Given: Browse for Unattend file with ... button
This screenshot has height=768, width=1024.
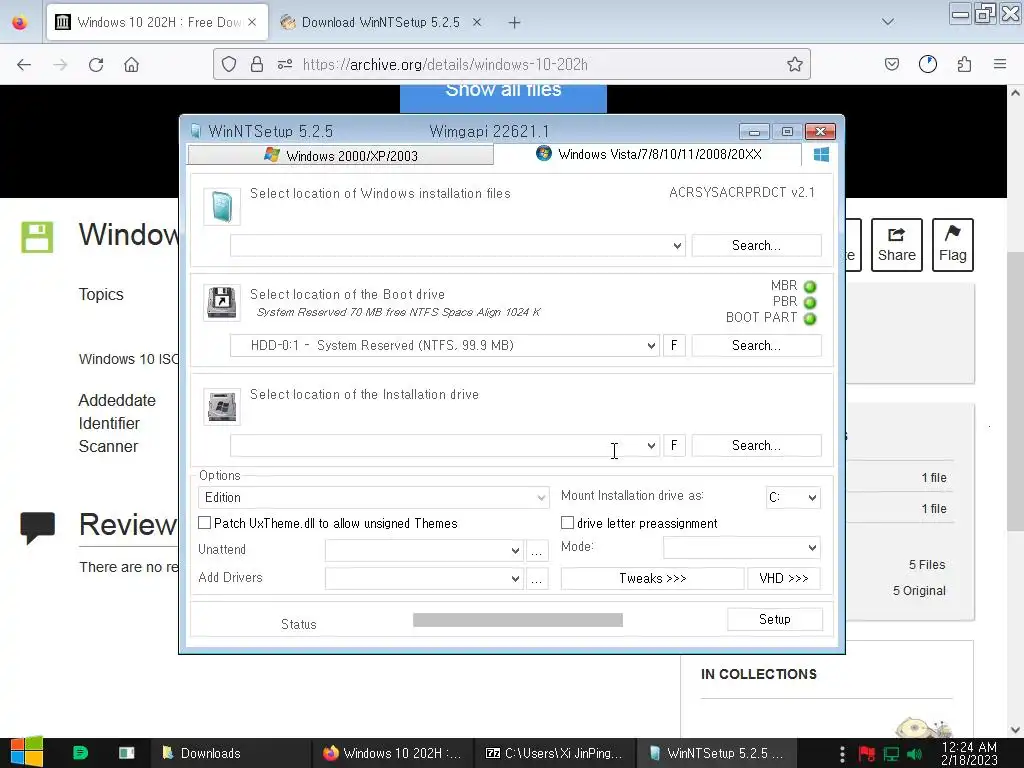Looking at the screenshot, I should (x=536, y=551).
